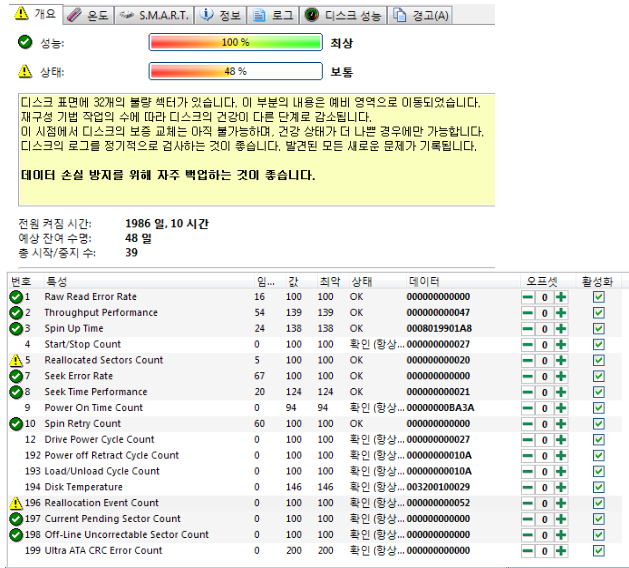The height and width of the screenshot is (568, 629).
Task: Switch to the 디스크 성능 tab
Action: point(343,15)
